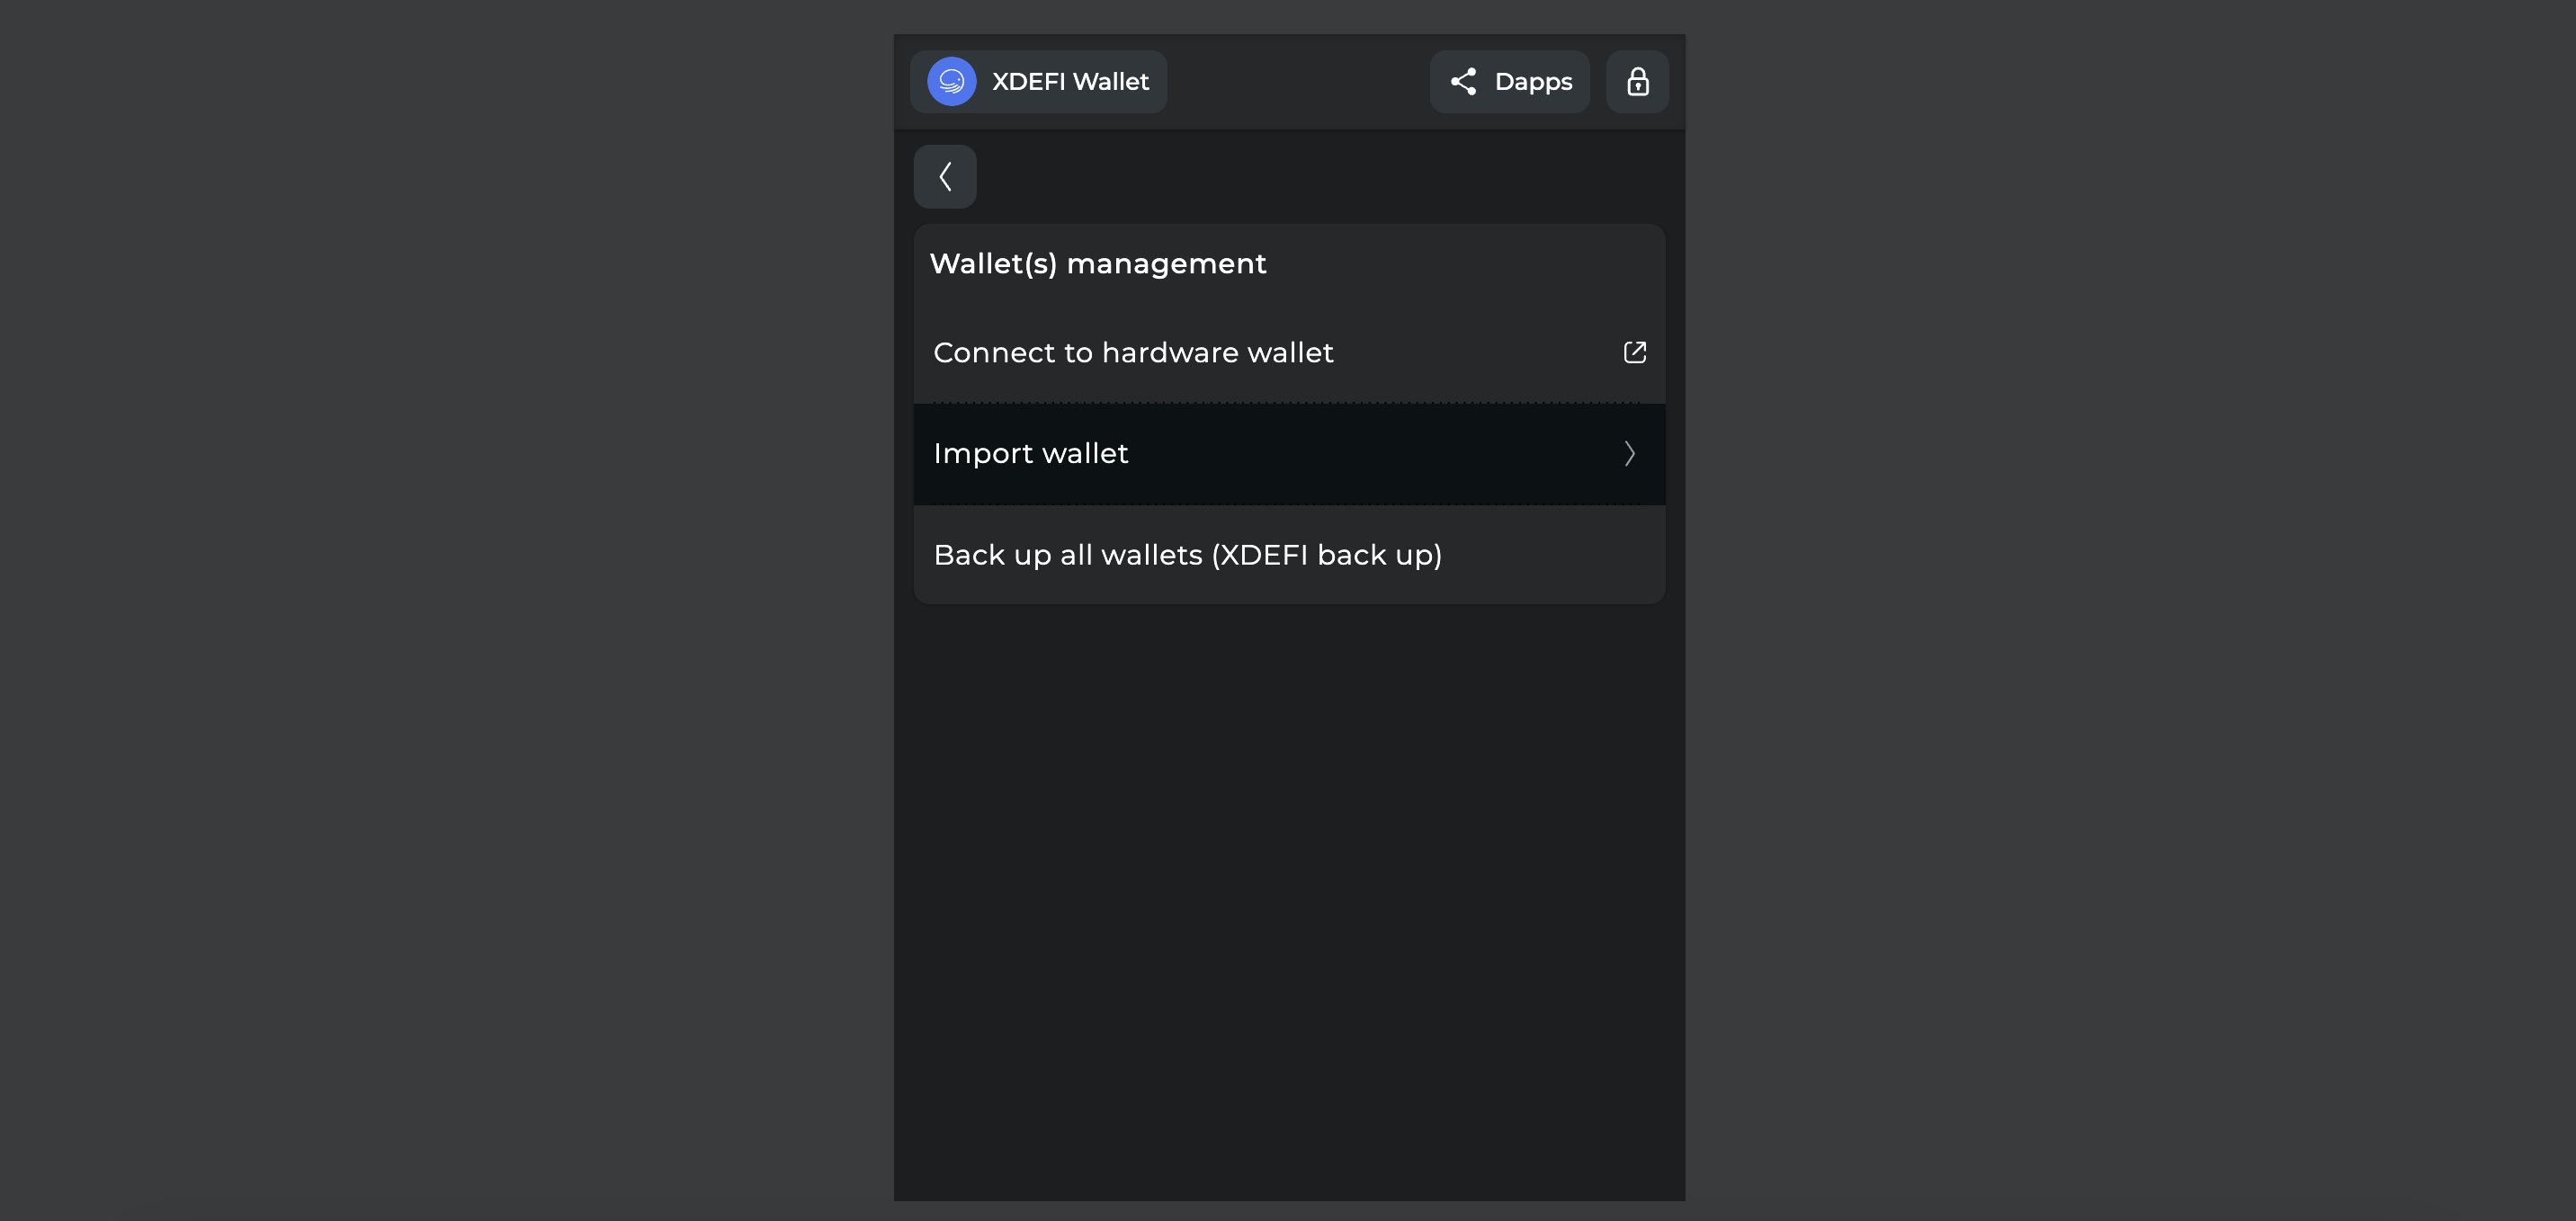This screenshot has height=1221, width=2576.
Task: Open the XDEFI Wallet header button
Action: (1038, 81)
